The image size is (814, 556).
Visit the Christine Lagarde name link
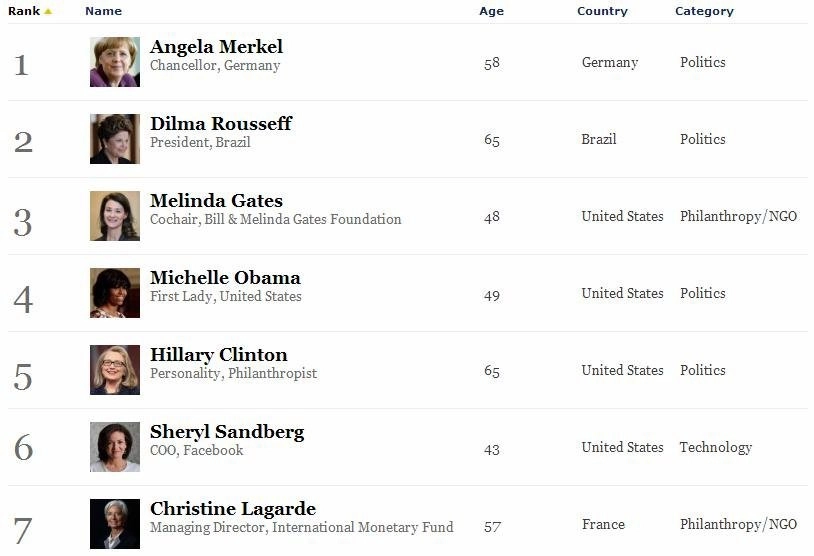tap(233, 509)
